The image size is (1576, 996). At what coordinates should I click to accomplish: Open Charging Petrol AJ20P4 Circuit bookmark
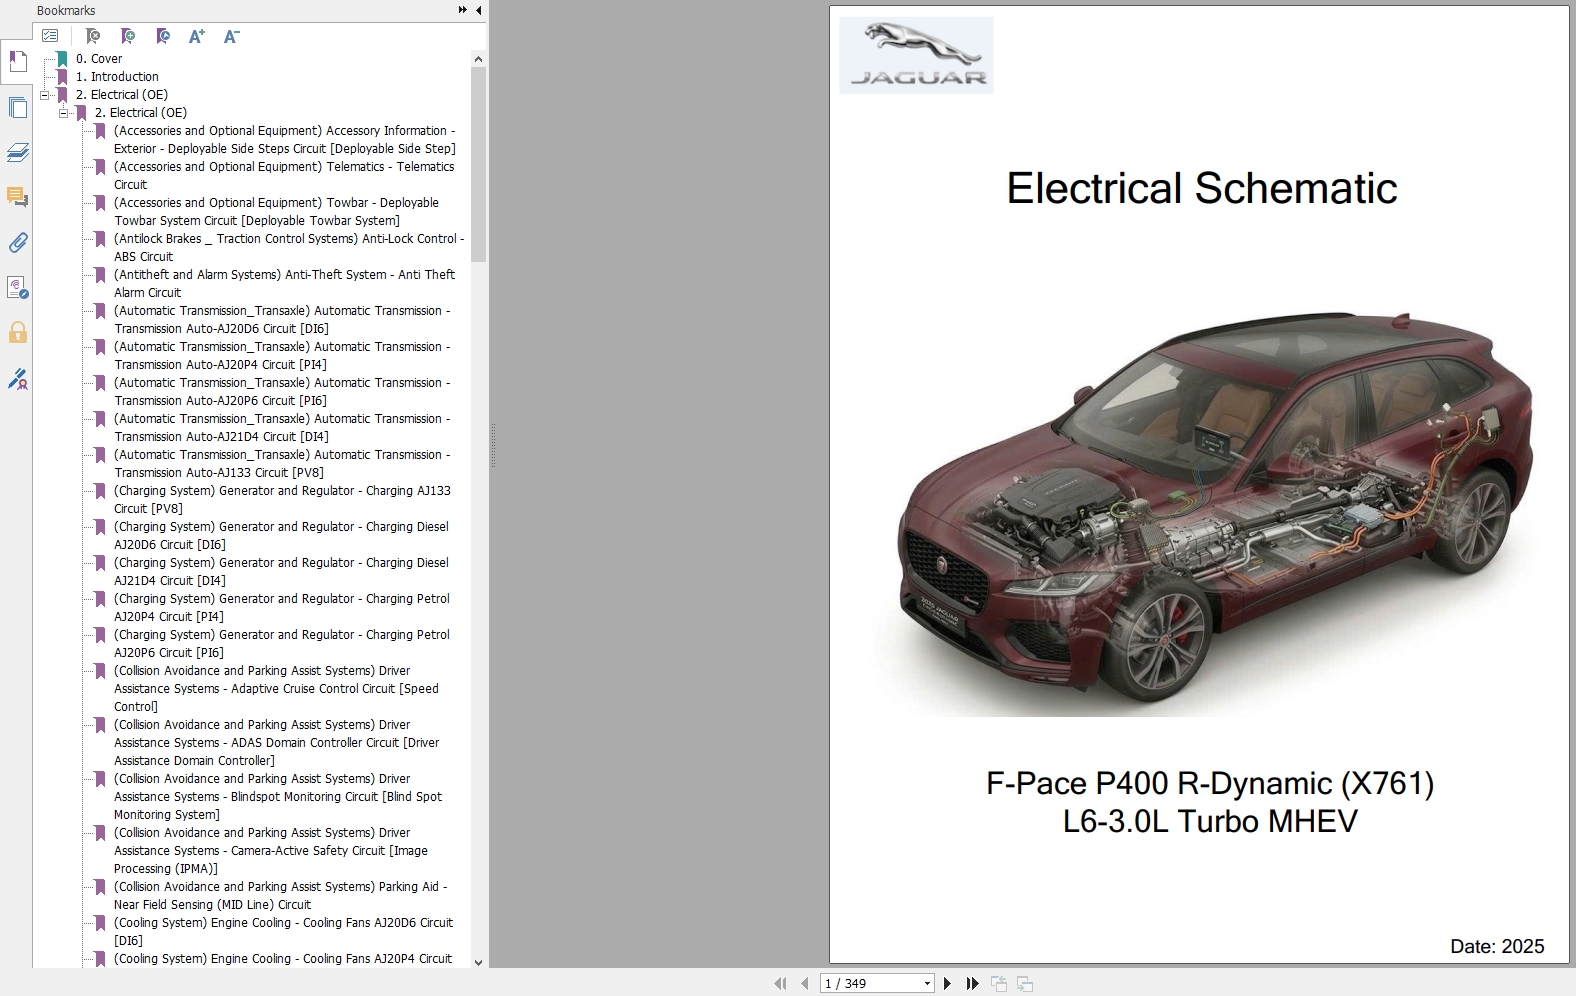coord(282,608)
